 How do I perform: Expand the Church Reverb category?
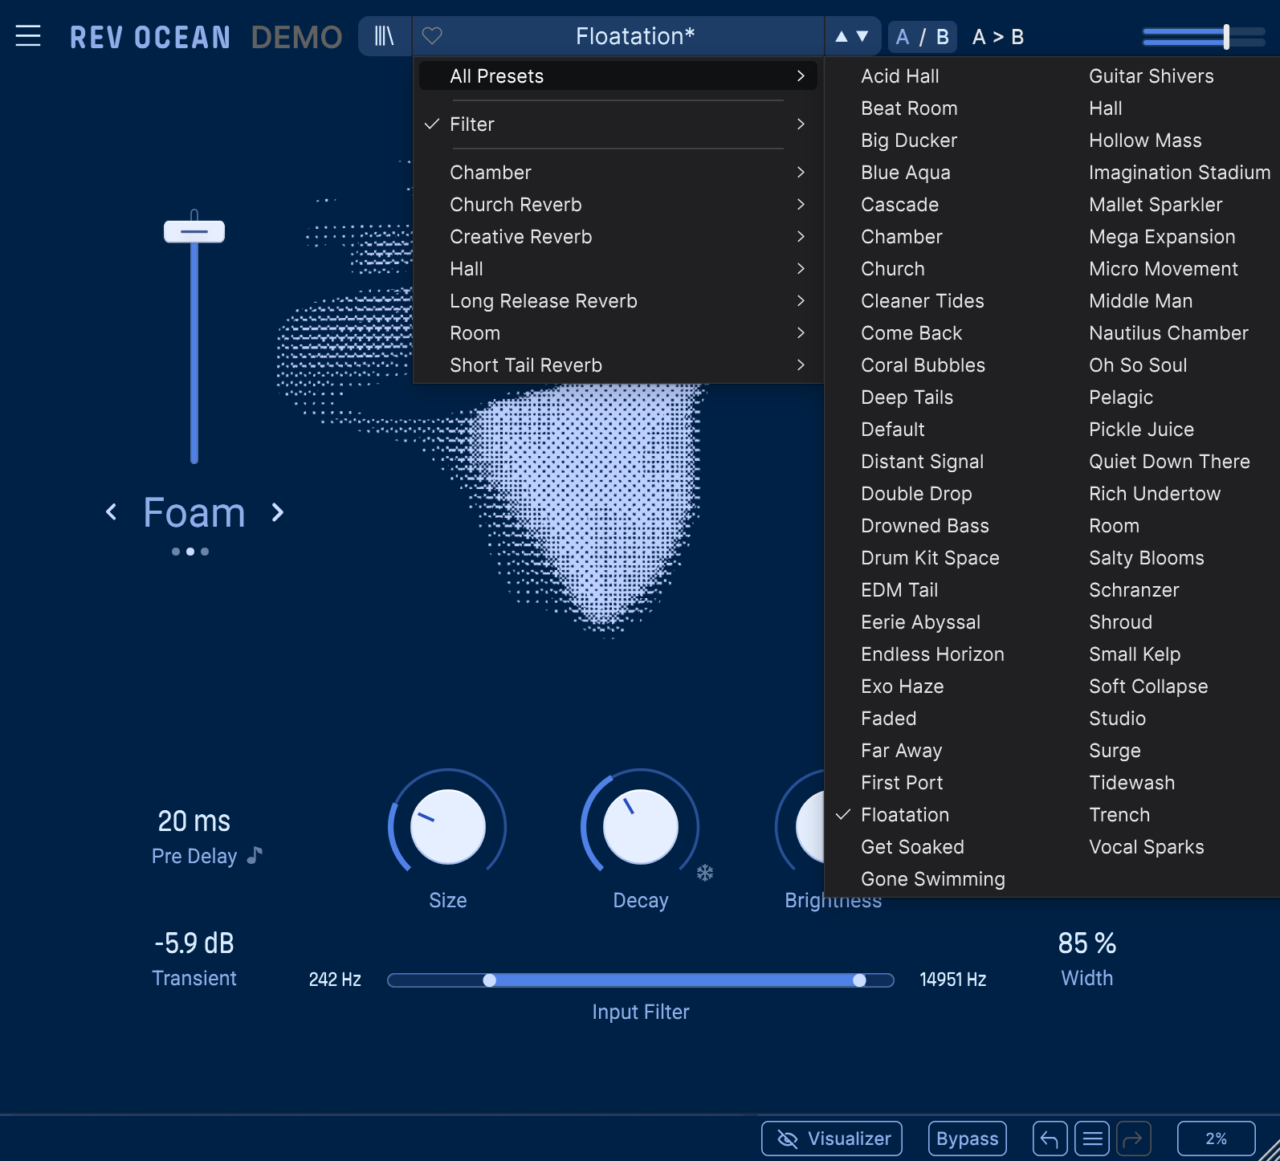coord(616,204)
